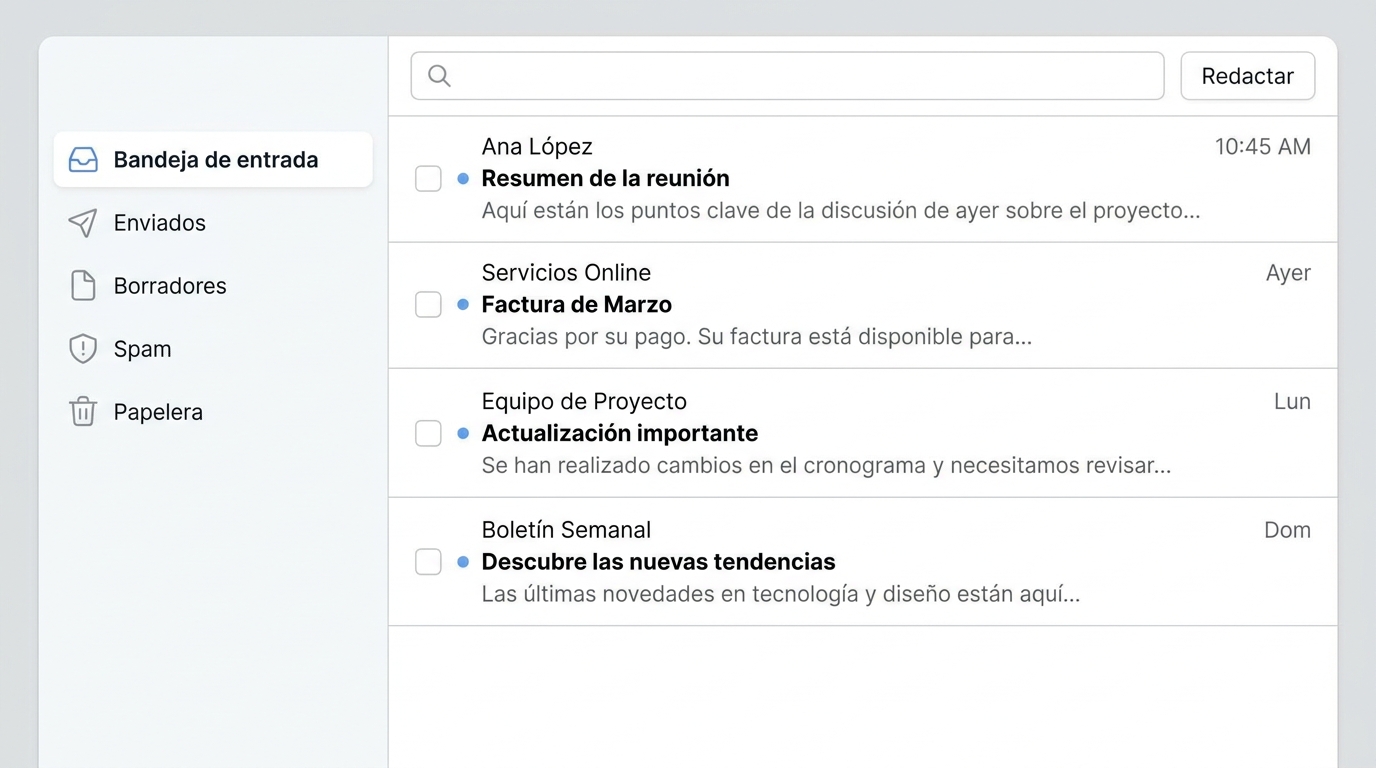
Task: Click the unread dot for Descubre las nuevas tendencias
Action: tap(463, 562)
